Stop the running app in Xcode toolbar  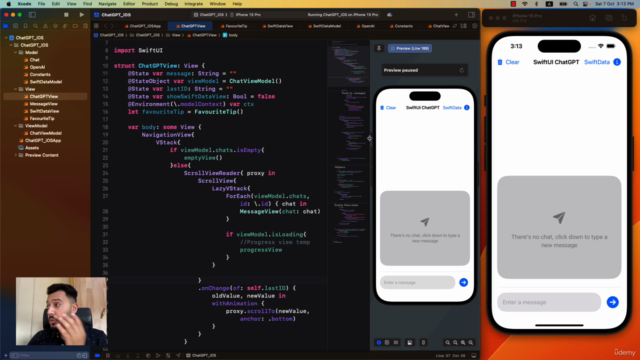(x=66, y=15)
